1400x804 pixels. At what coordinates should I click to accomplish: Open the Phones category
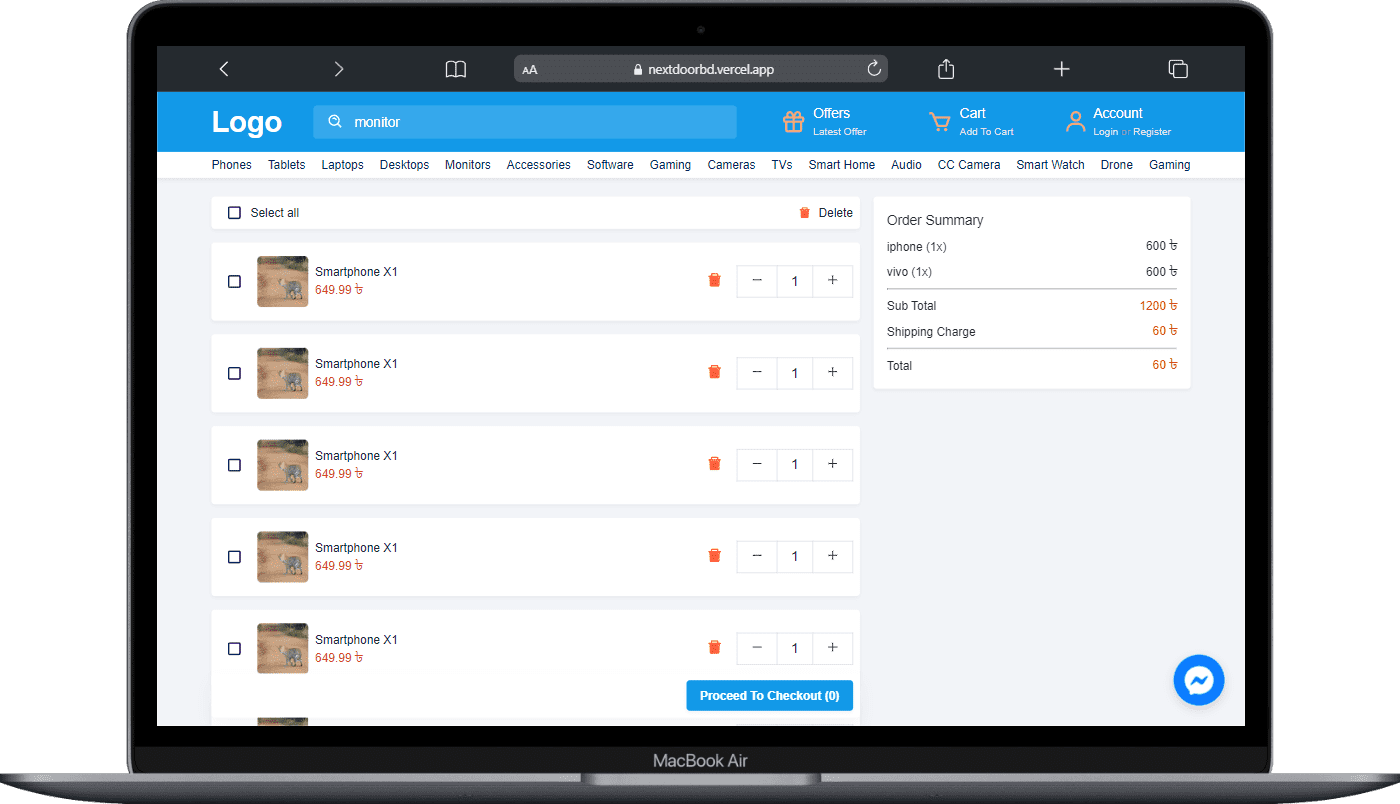point(232,165)
